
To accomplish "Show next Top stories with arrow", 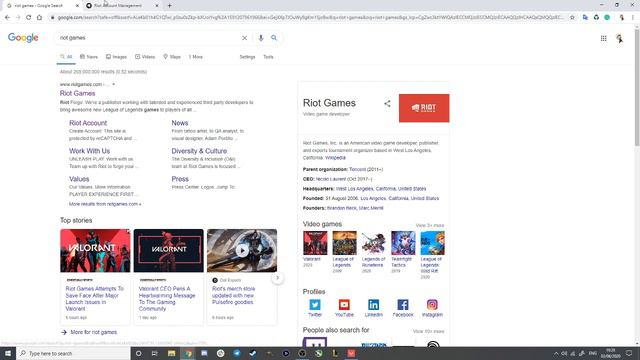I will click(x=277, y=278).
